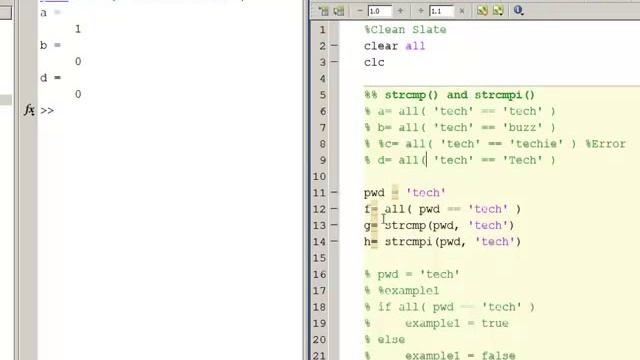The width and height of the screenshot is (640, 360).
Task: Click the "% pwd = 'tech'" comment on line 16
Action: click(411, 274)
